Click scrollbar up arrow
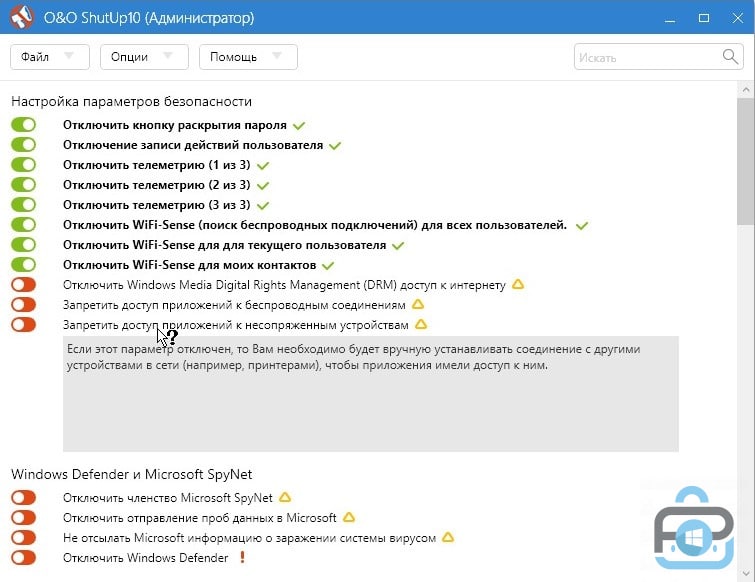This screenshot has width=755, height=582. pos(746,90)
